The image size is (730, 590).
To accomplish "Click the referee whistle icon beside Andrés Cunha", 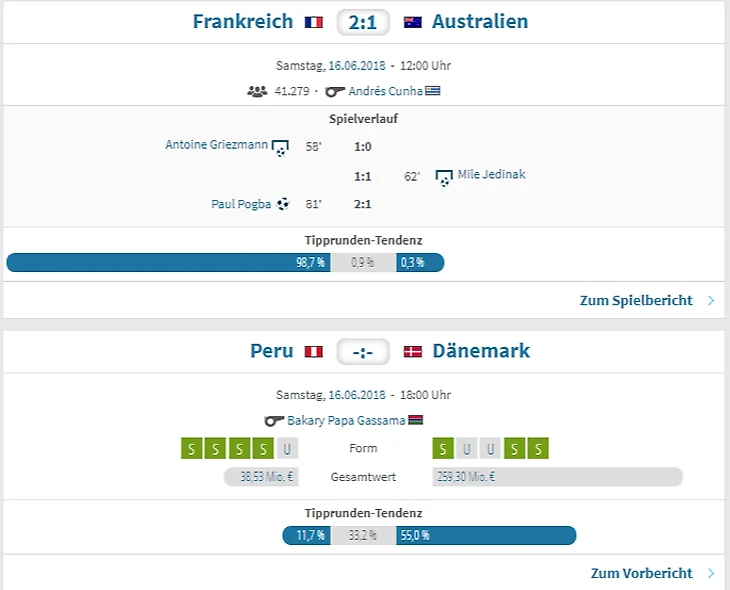I will click(x=335, y=91).
